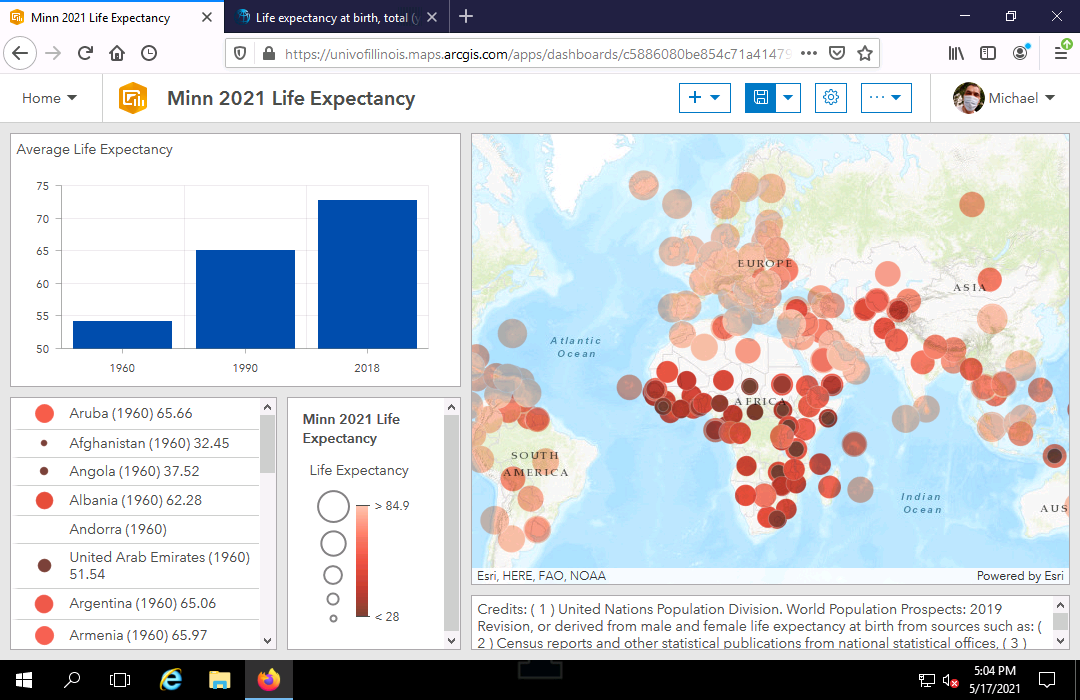Open the more options ellipsis menu

(878, 98)
